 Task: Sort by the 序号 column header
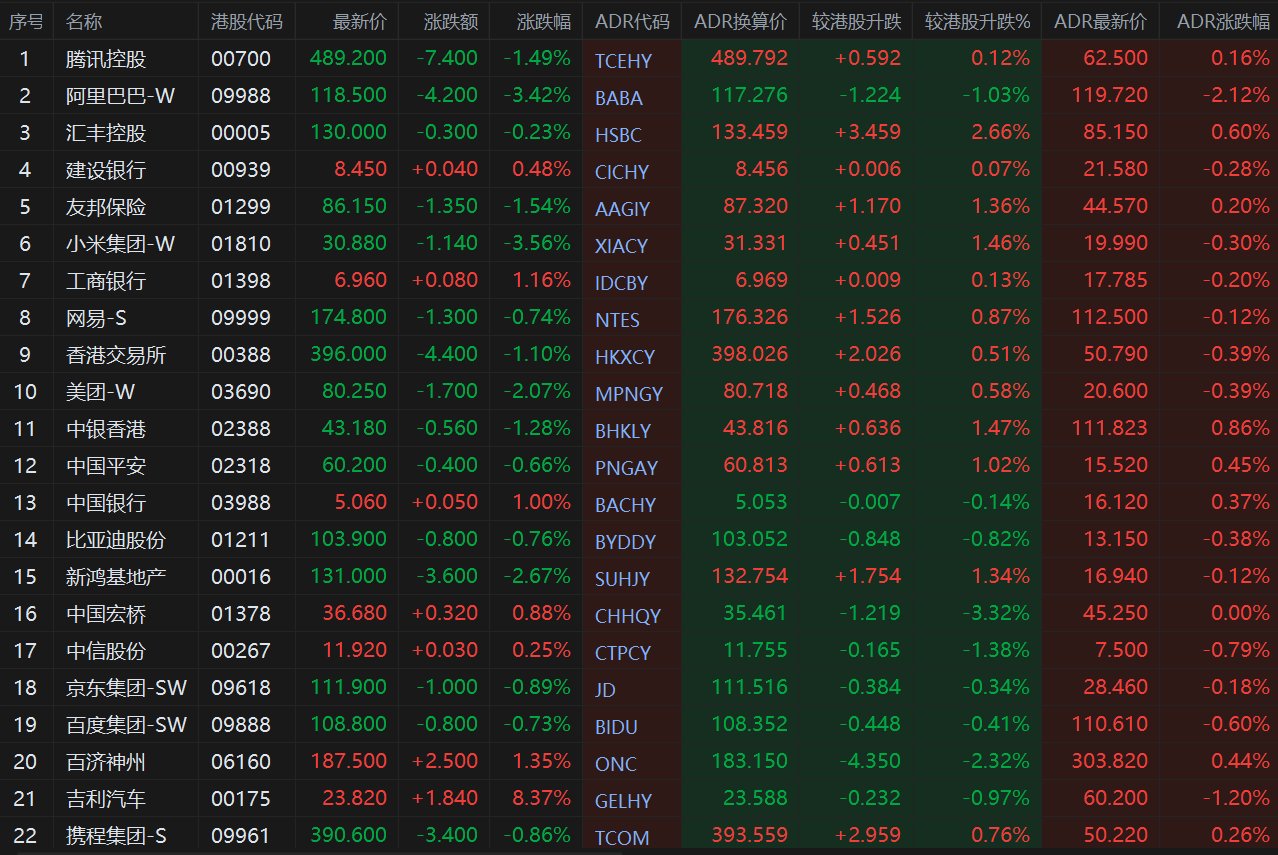click(26, 21)
